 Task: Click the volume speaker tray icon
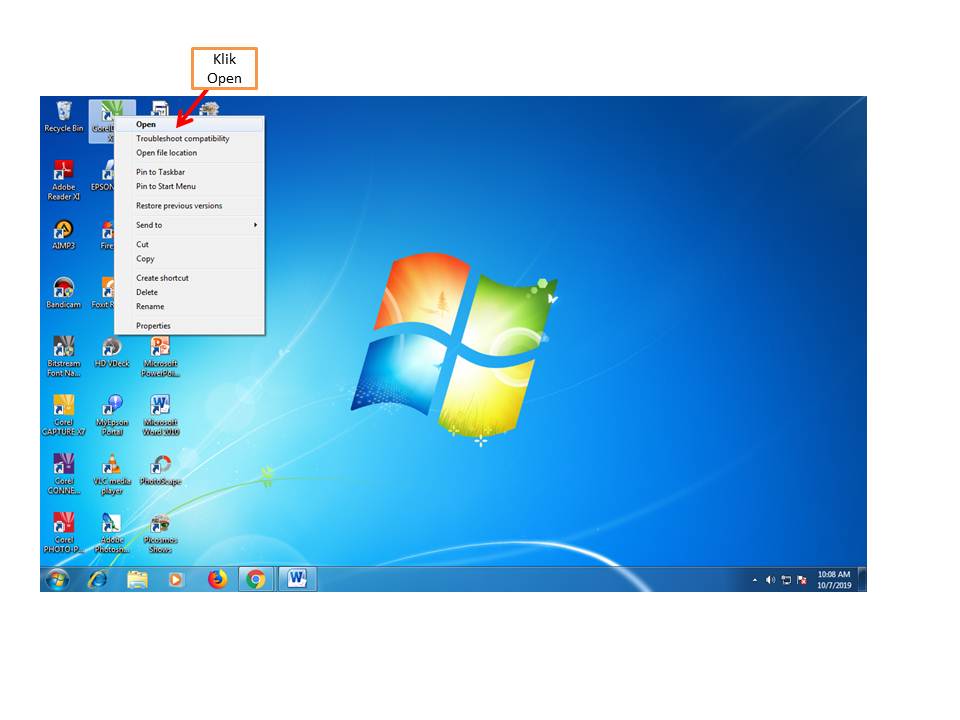(x=770, y=580)
